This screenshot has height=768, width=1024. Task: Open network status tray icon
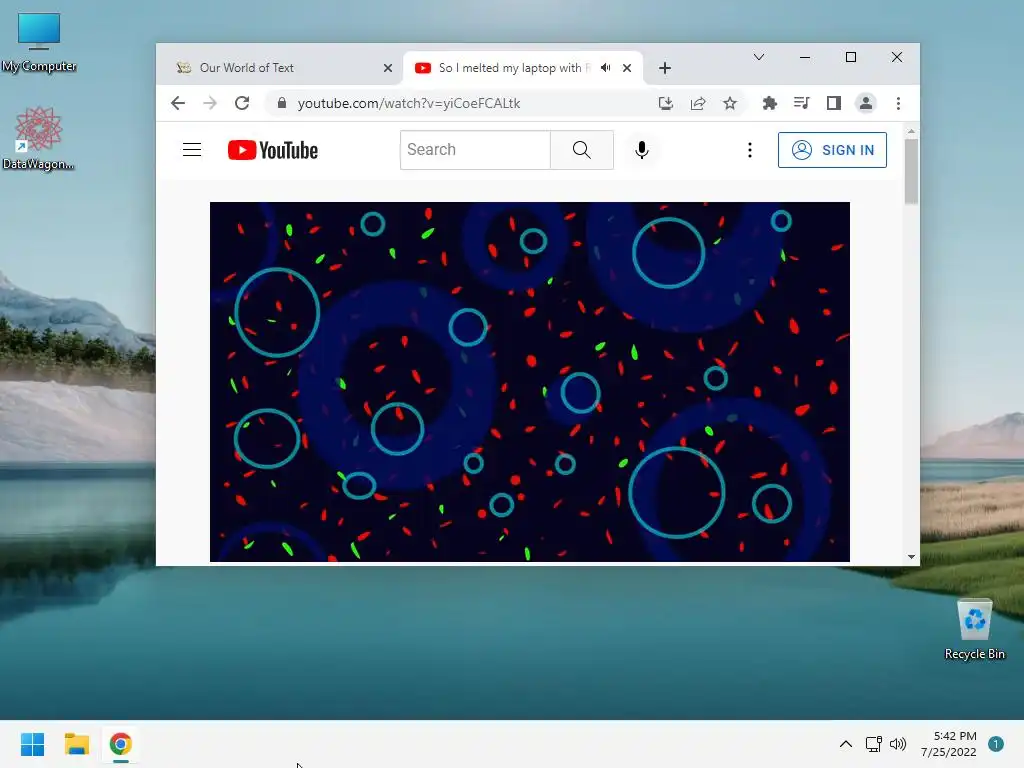(x=873, y=744)
